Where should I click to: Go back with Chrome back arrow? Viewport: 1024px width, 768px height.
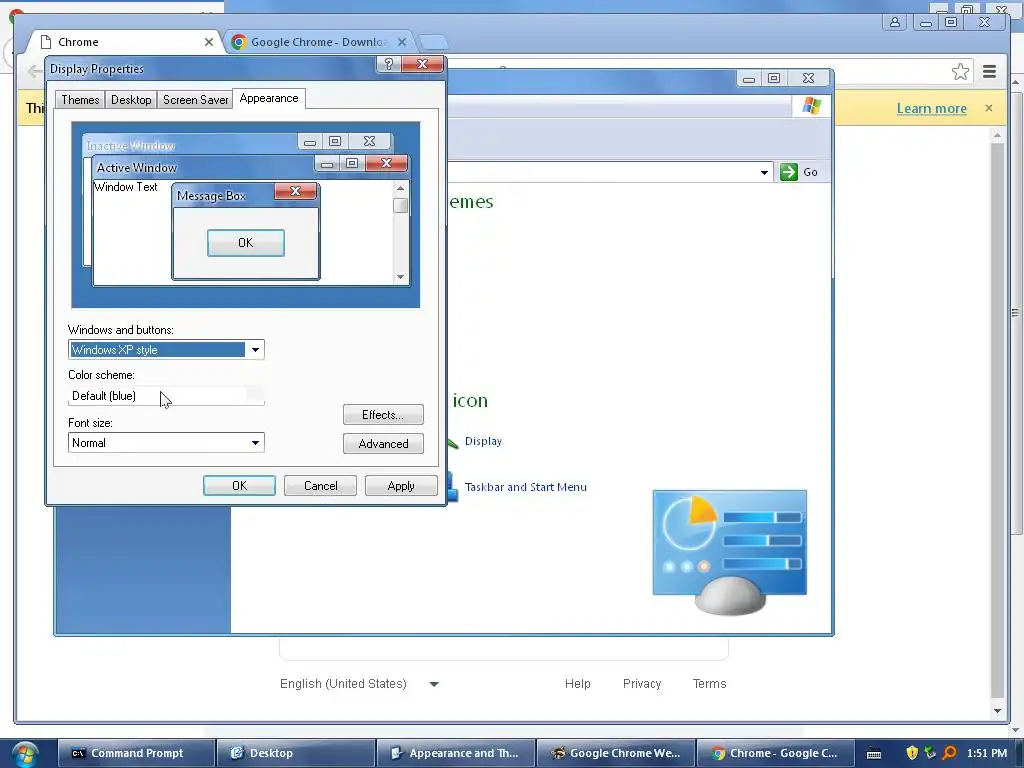click(34, 71)
